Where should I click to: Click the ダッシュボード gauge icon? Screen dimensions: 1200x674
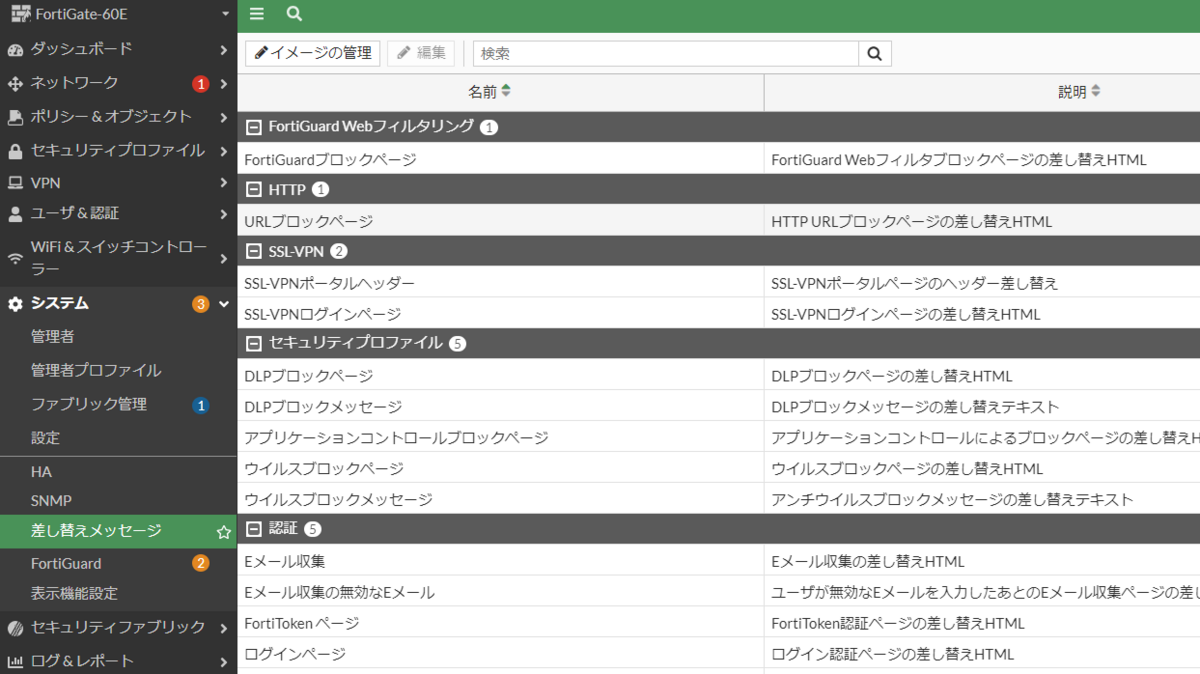pos(15,49)
